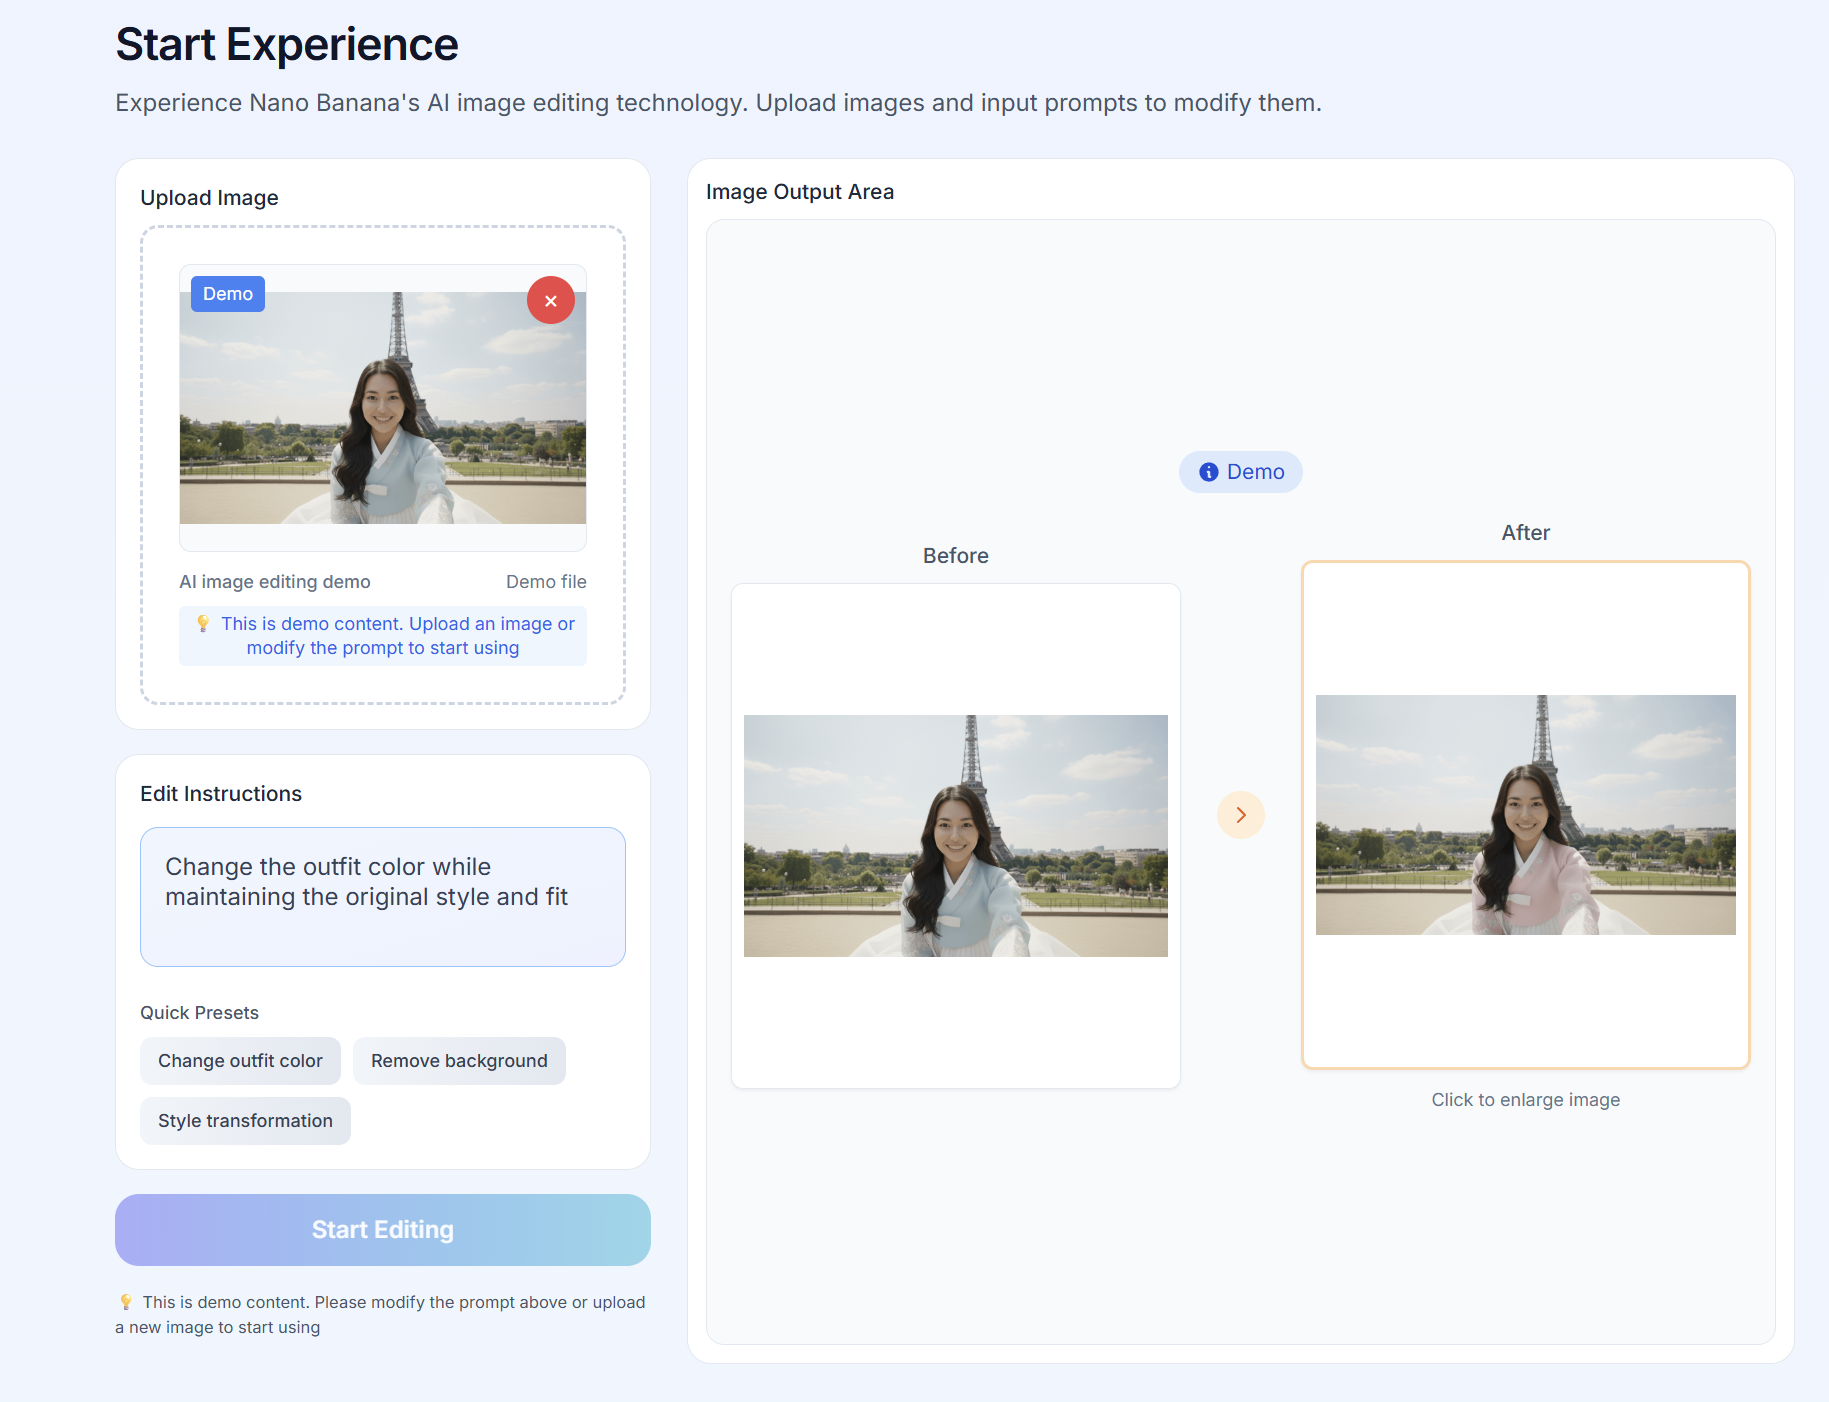Remove the demo image with the red X

coord(550,300)
